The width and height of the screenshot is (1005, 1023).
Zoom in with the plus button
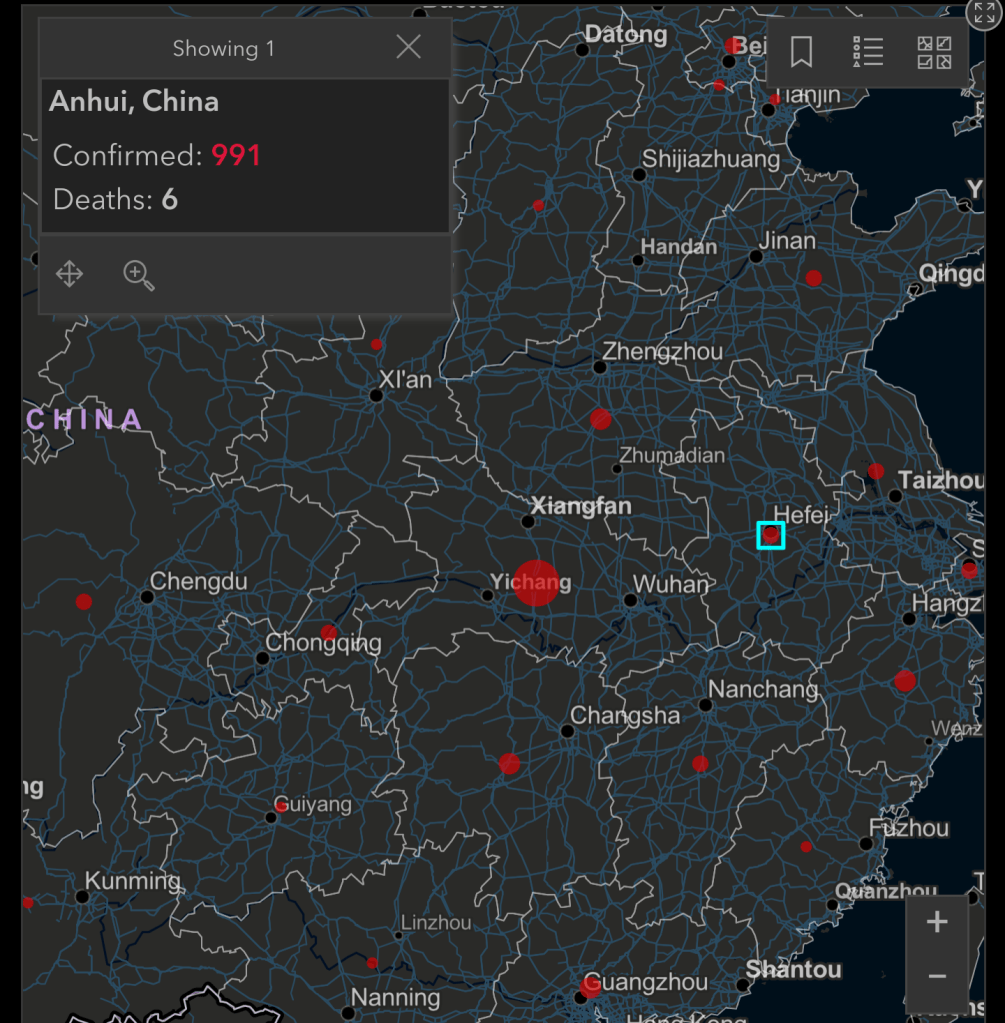936,922
